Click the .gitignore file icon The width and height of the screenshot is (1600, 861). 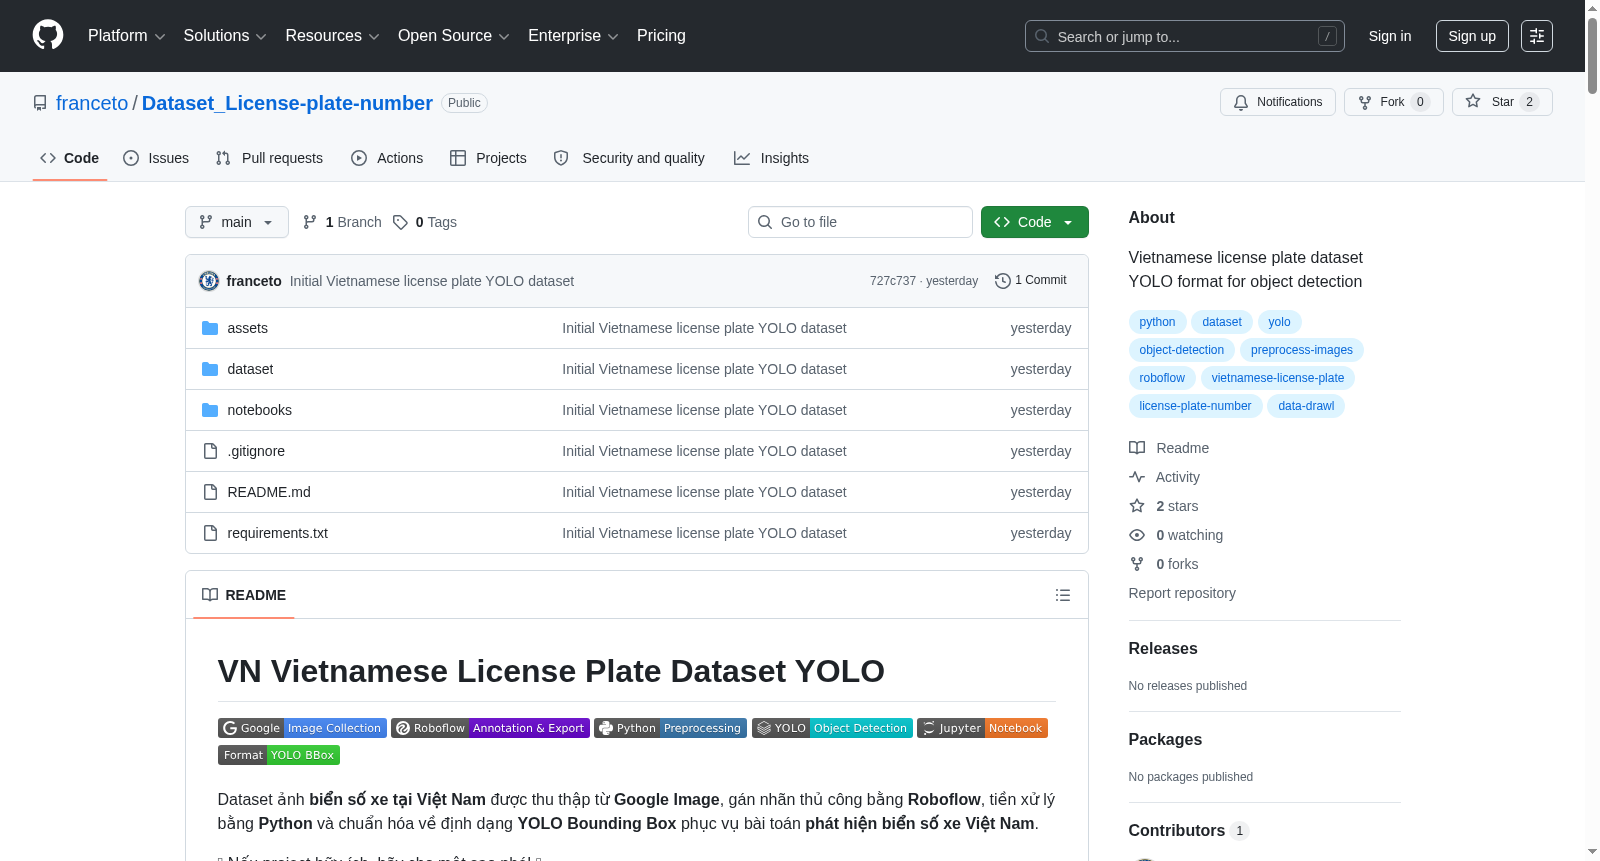tap(210, 451)
